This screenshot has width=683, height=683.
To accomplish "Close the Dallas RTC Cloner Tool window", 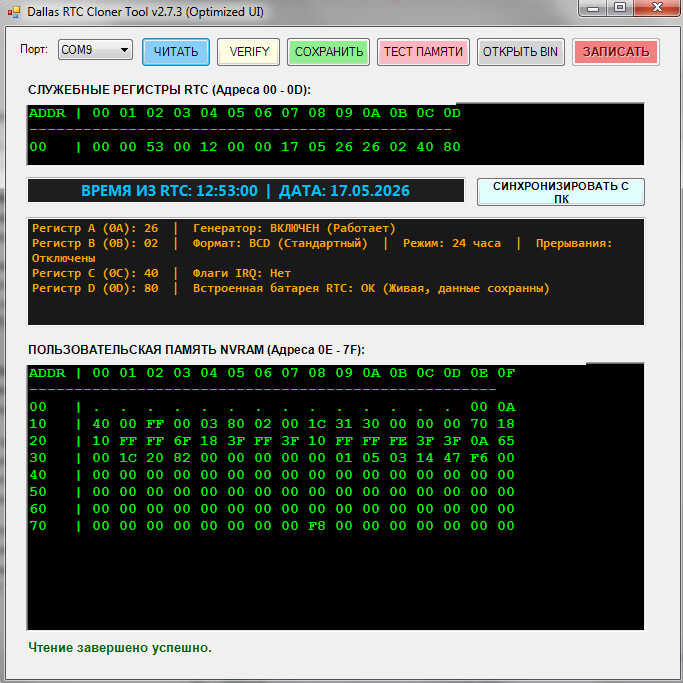I will tap(657, 8).
